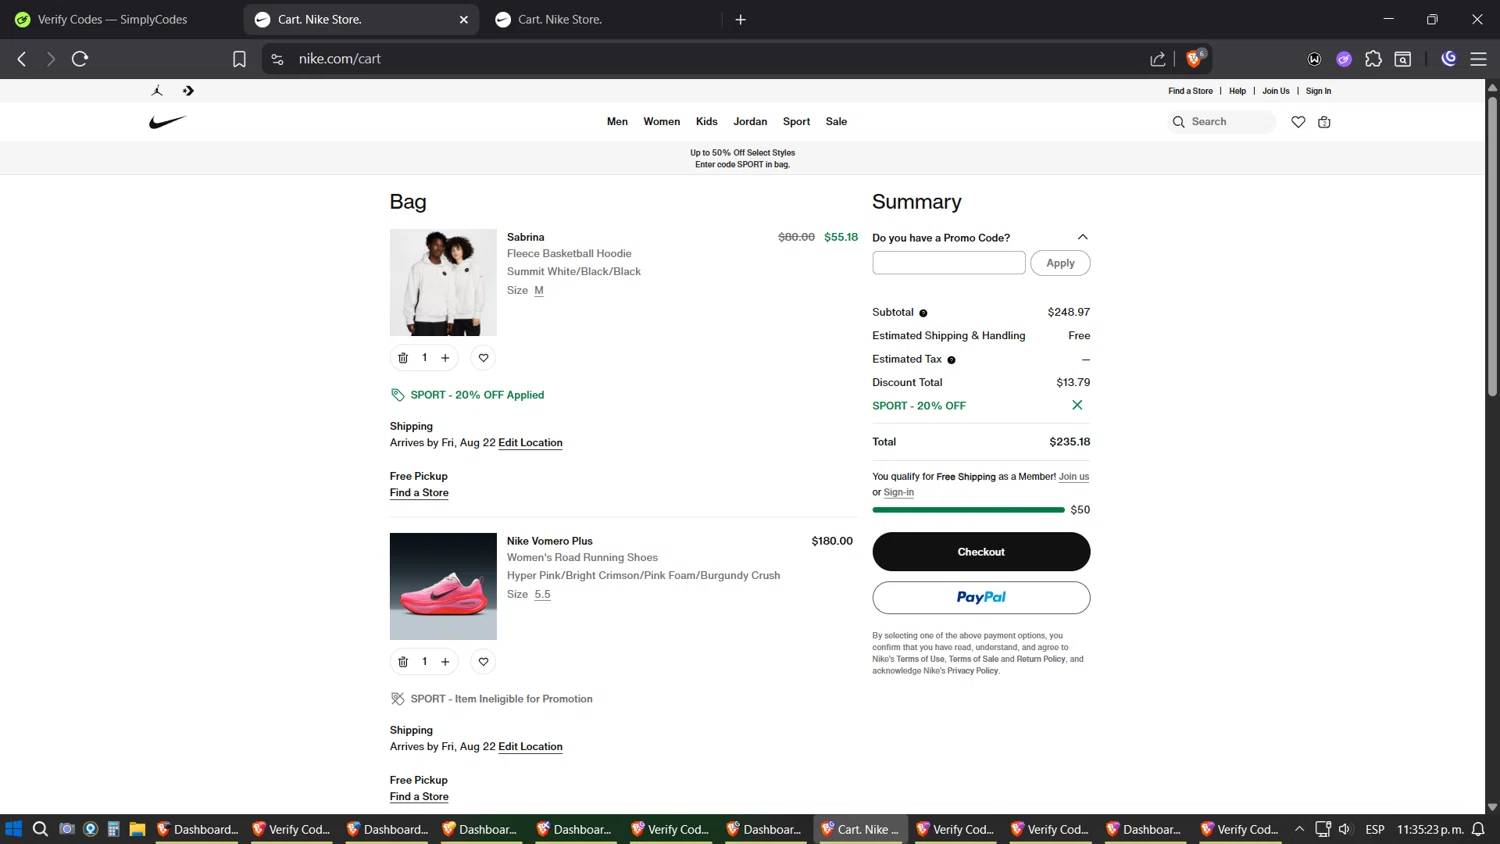Close the active Cart. Nike Store tab
The image size is (1500, 844).
(464, 19)
